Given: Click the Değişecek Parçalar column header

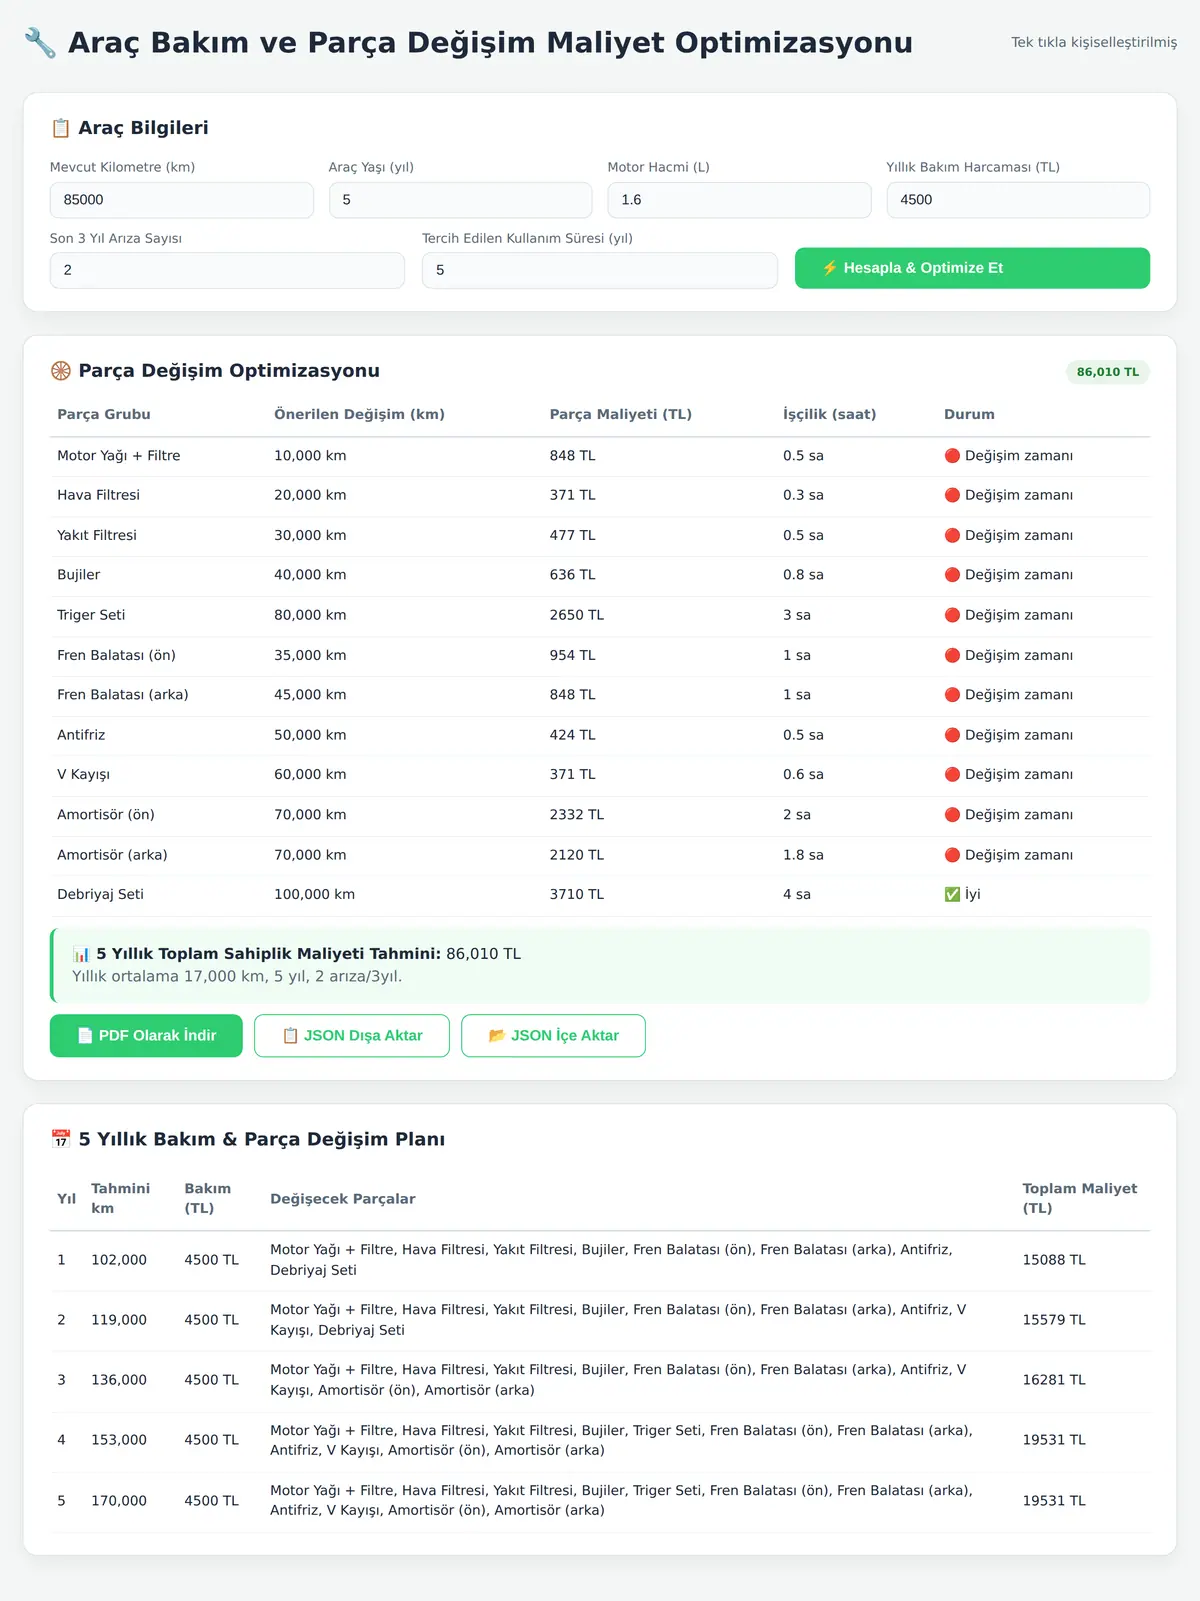Looking at the screenshot, I should pos(342,1199).
